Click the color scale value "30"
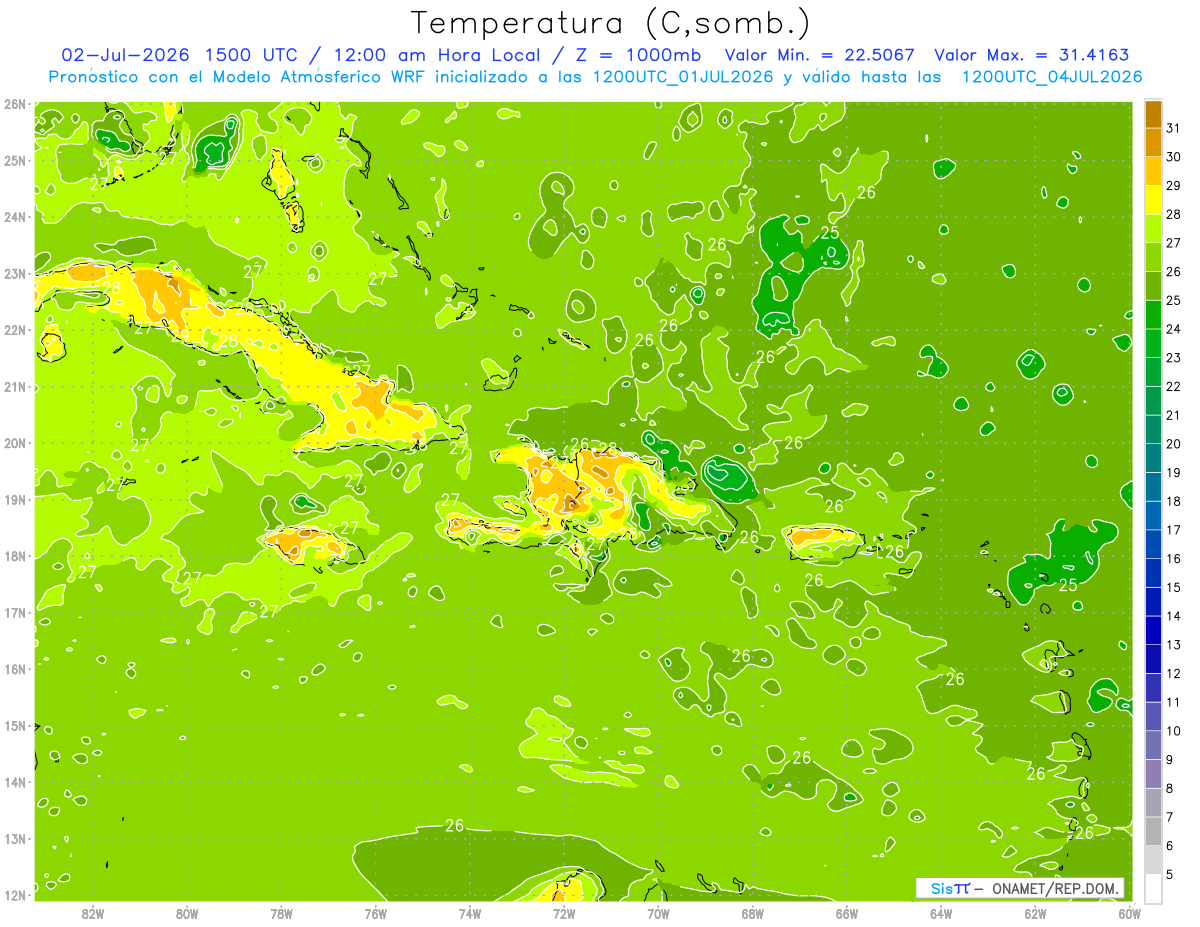This screenshot has width=1200, height=927. pyautogui.click(x=1174, y=157)
